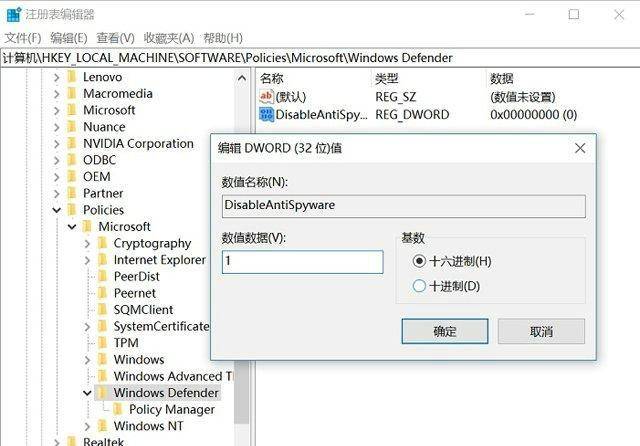Click the Nuance folder icon
640x446 pixels.
(x=72, y=127)
